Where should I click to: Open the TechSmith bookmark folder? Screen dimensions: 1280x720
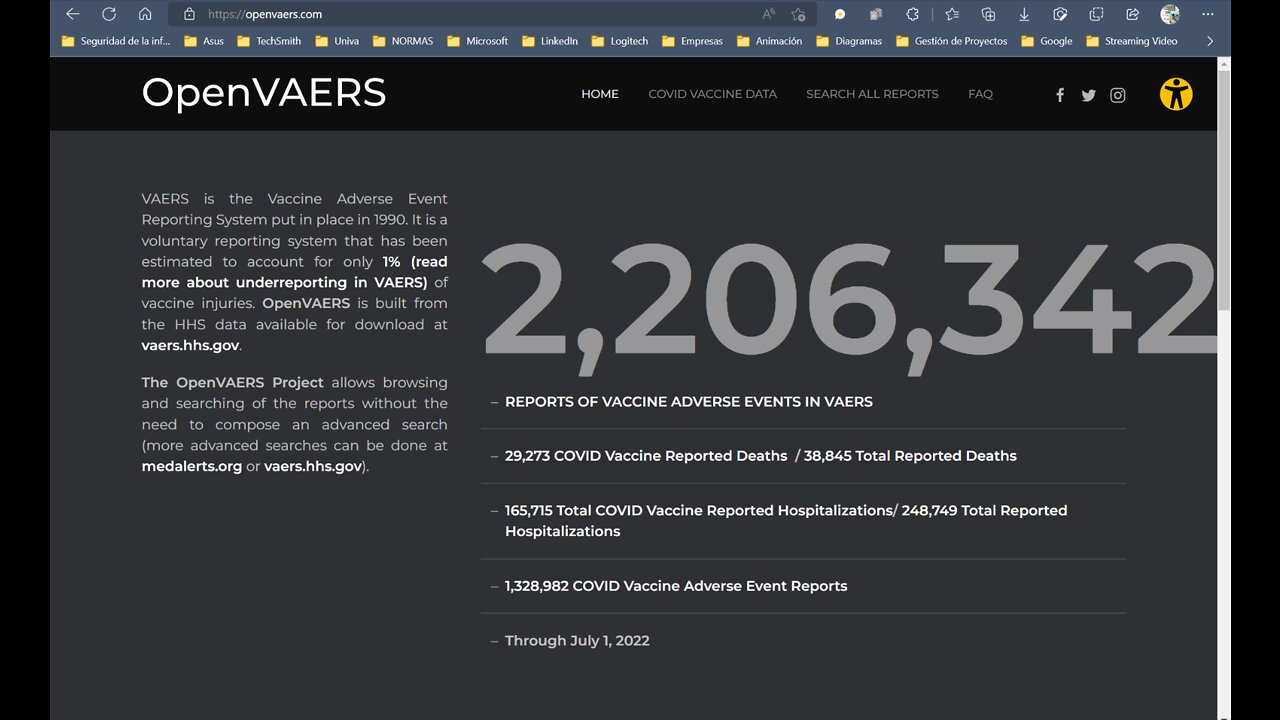(x=269, y=41)
